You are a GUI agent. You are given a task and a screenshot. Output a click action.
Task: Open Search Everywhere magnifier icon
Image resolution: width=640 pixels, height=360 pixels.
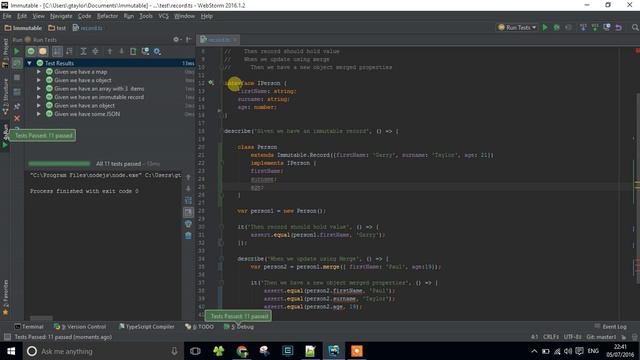tap(635, 27)
